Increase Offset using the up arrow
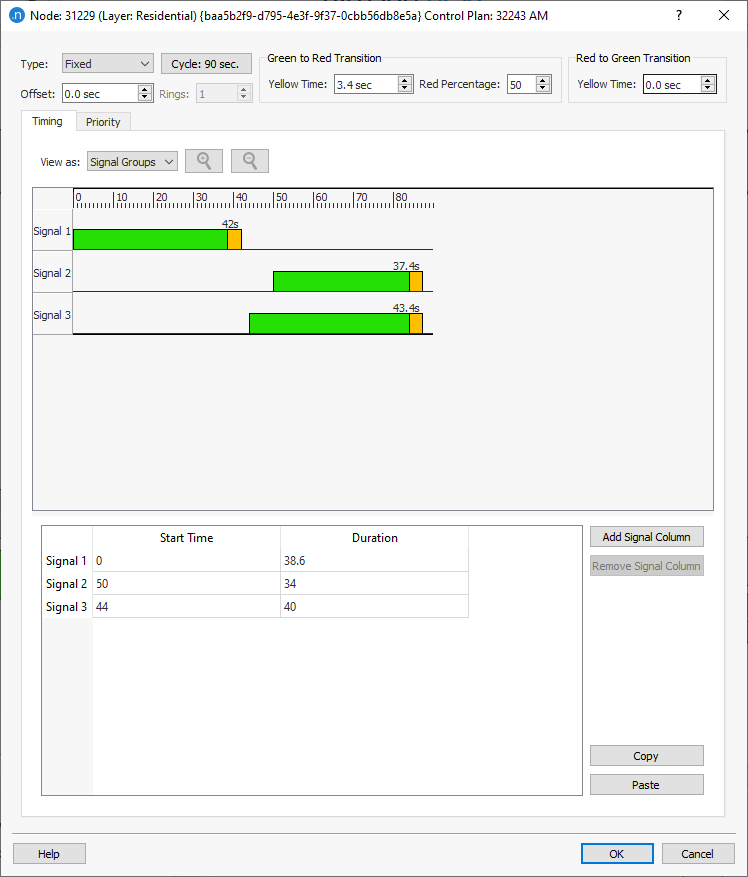The height and width of the screenshot is (877, 748). pos(145,89)
